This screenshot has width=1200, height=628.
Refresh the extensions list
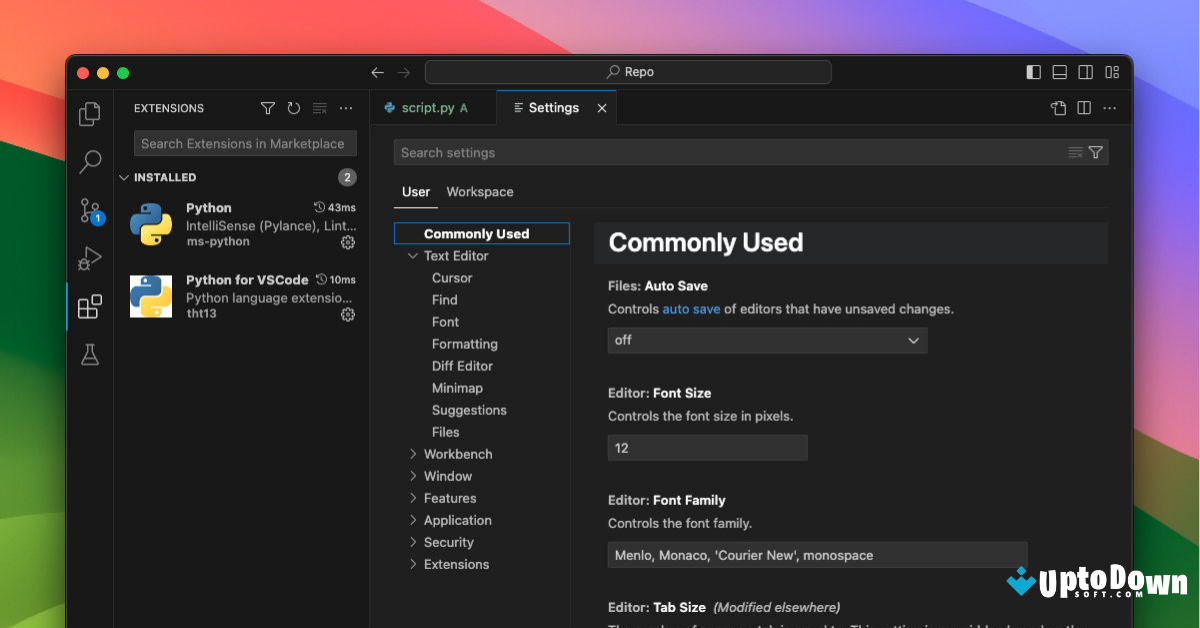293,107
